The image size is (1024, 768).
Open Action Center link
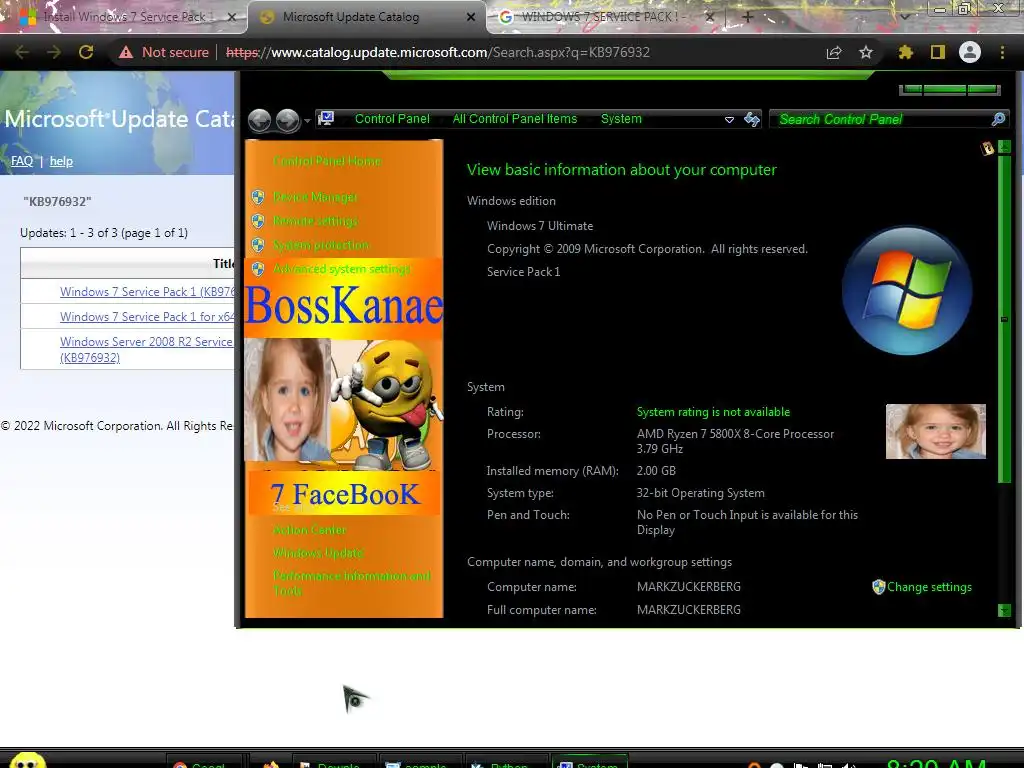310,530
